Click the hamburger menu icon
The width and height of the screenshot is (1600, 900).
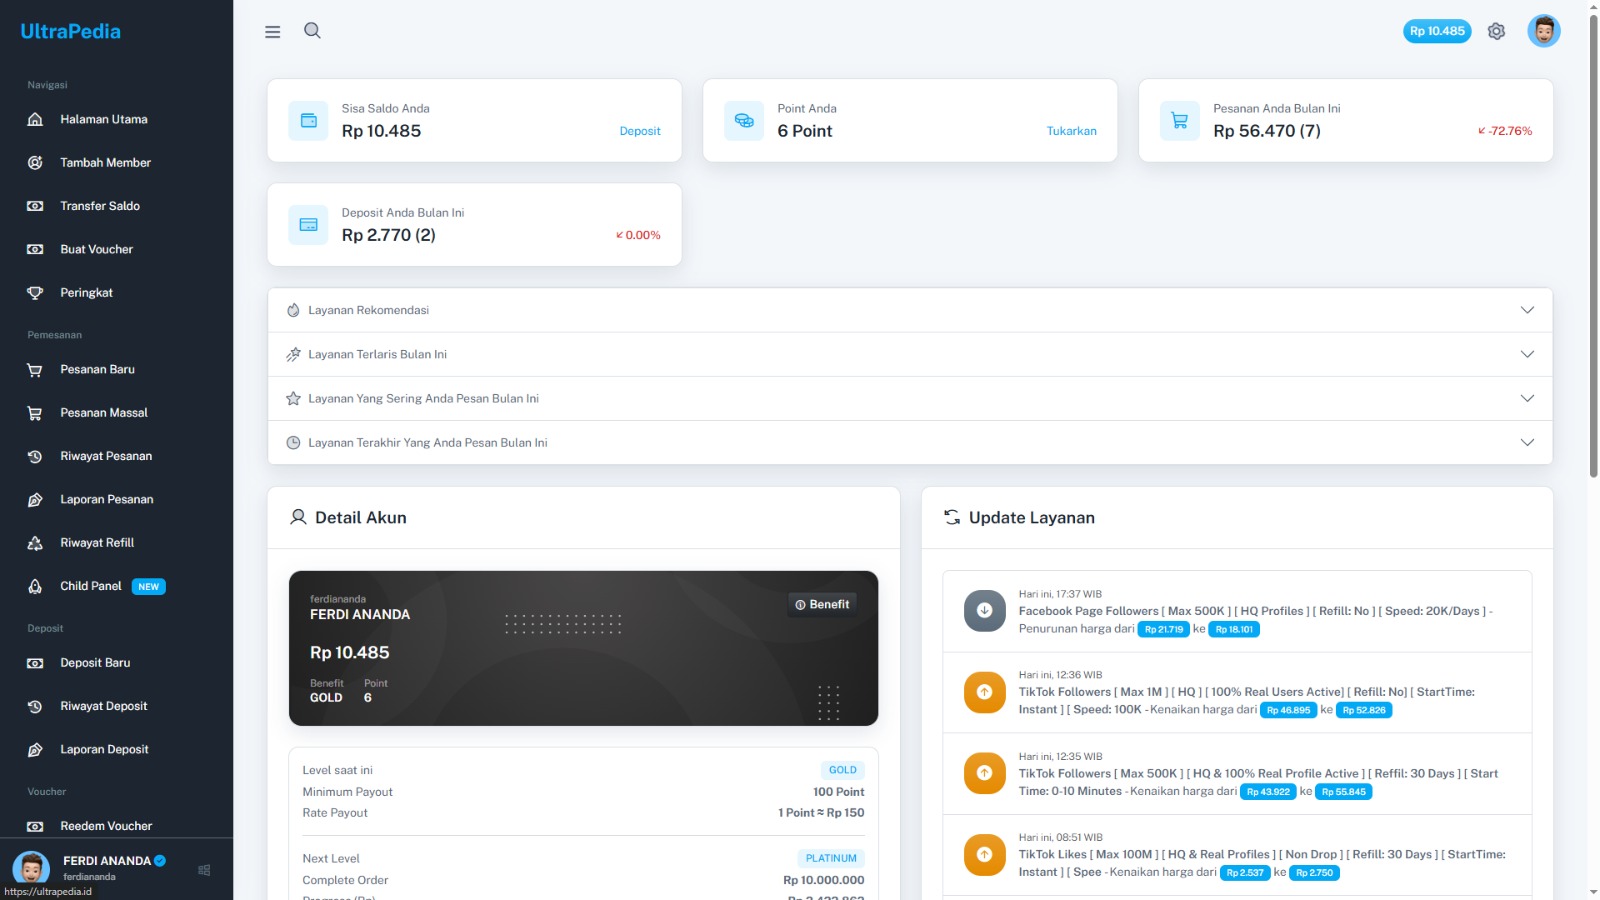click(x=272, y=32)
